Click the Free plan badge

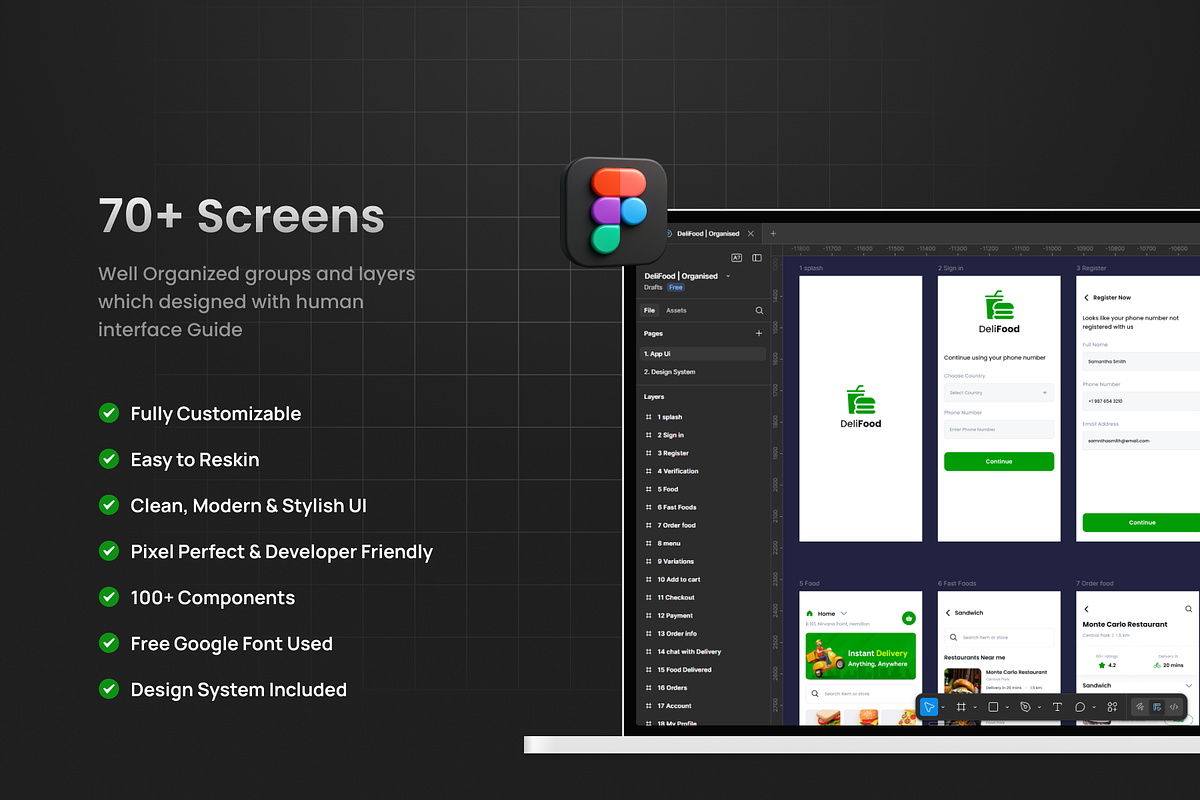coord(676,287)
